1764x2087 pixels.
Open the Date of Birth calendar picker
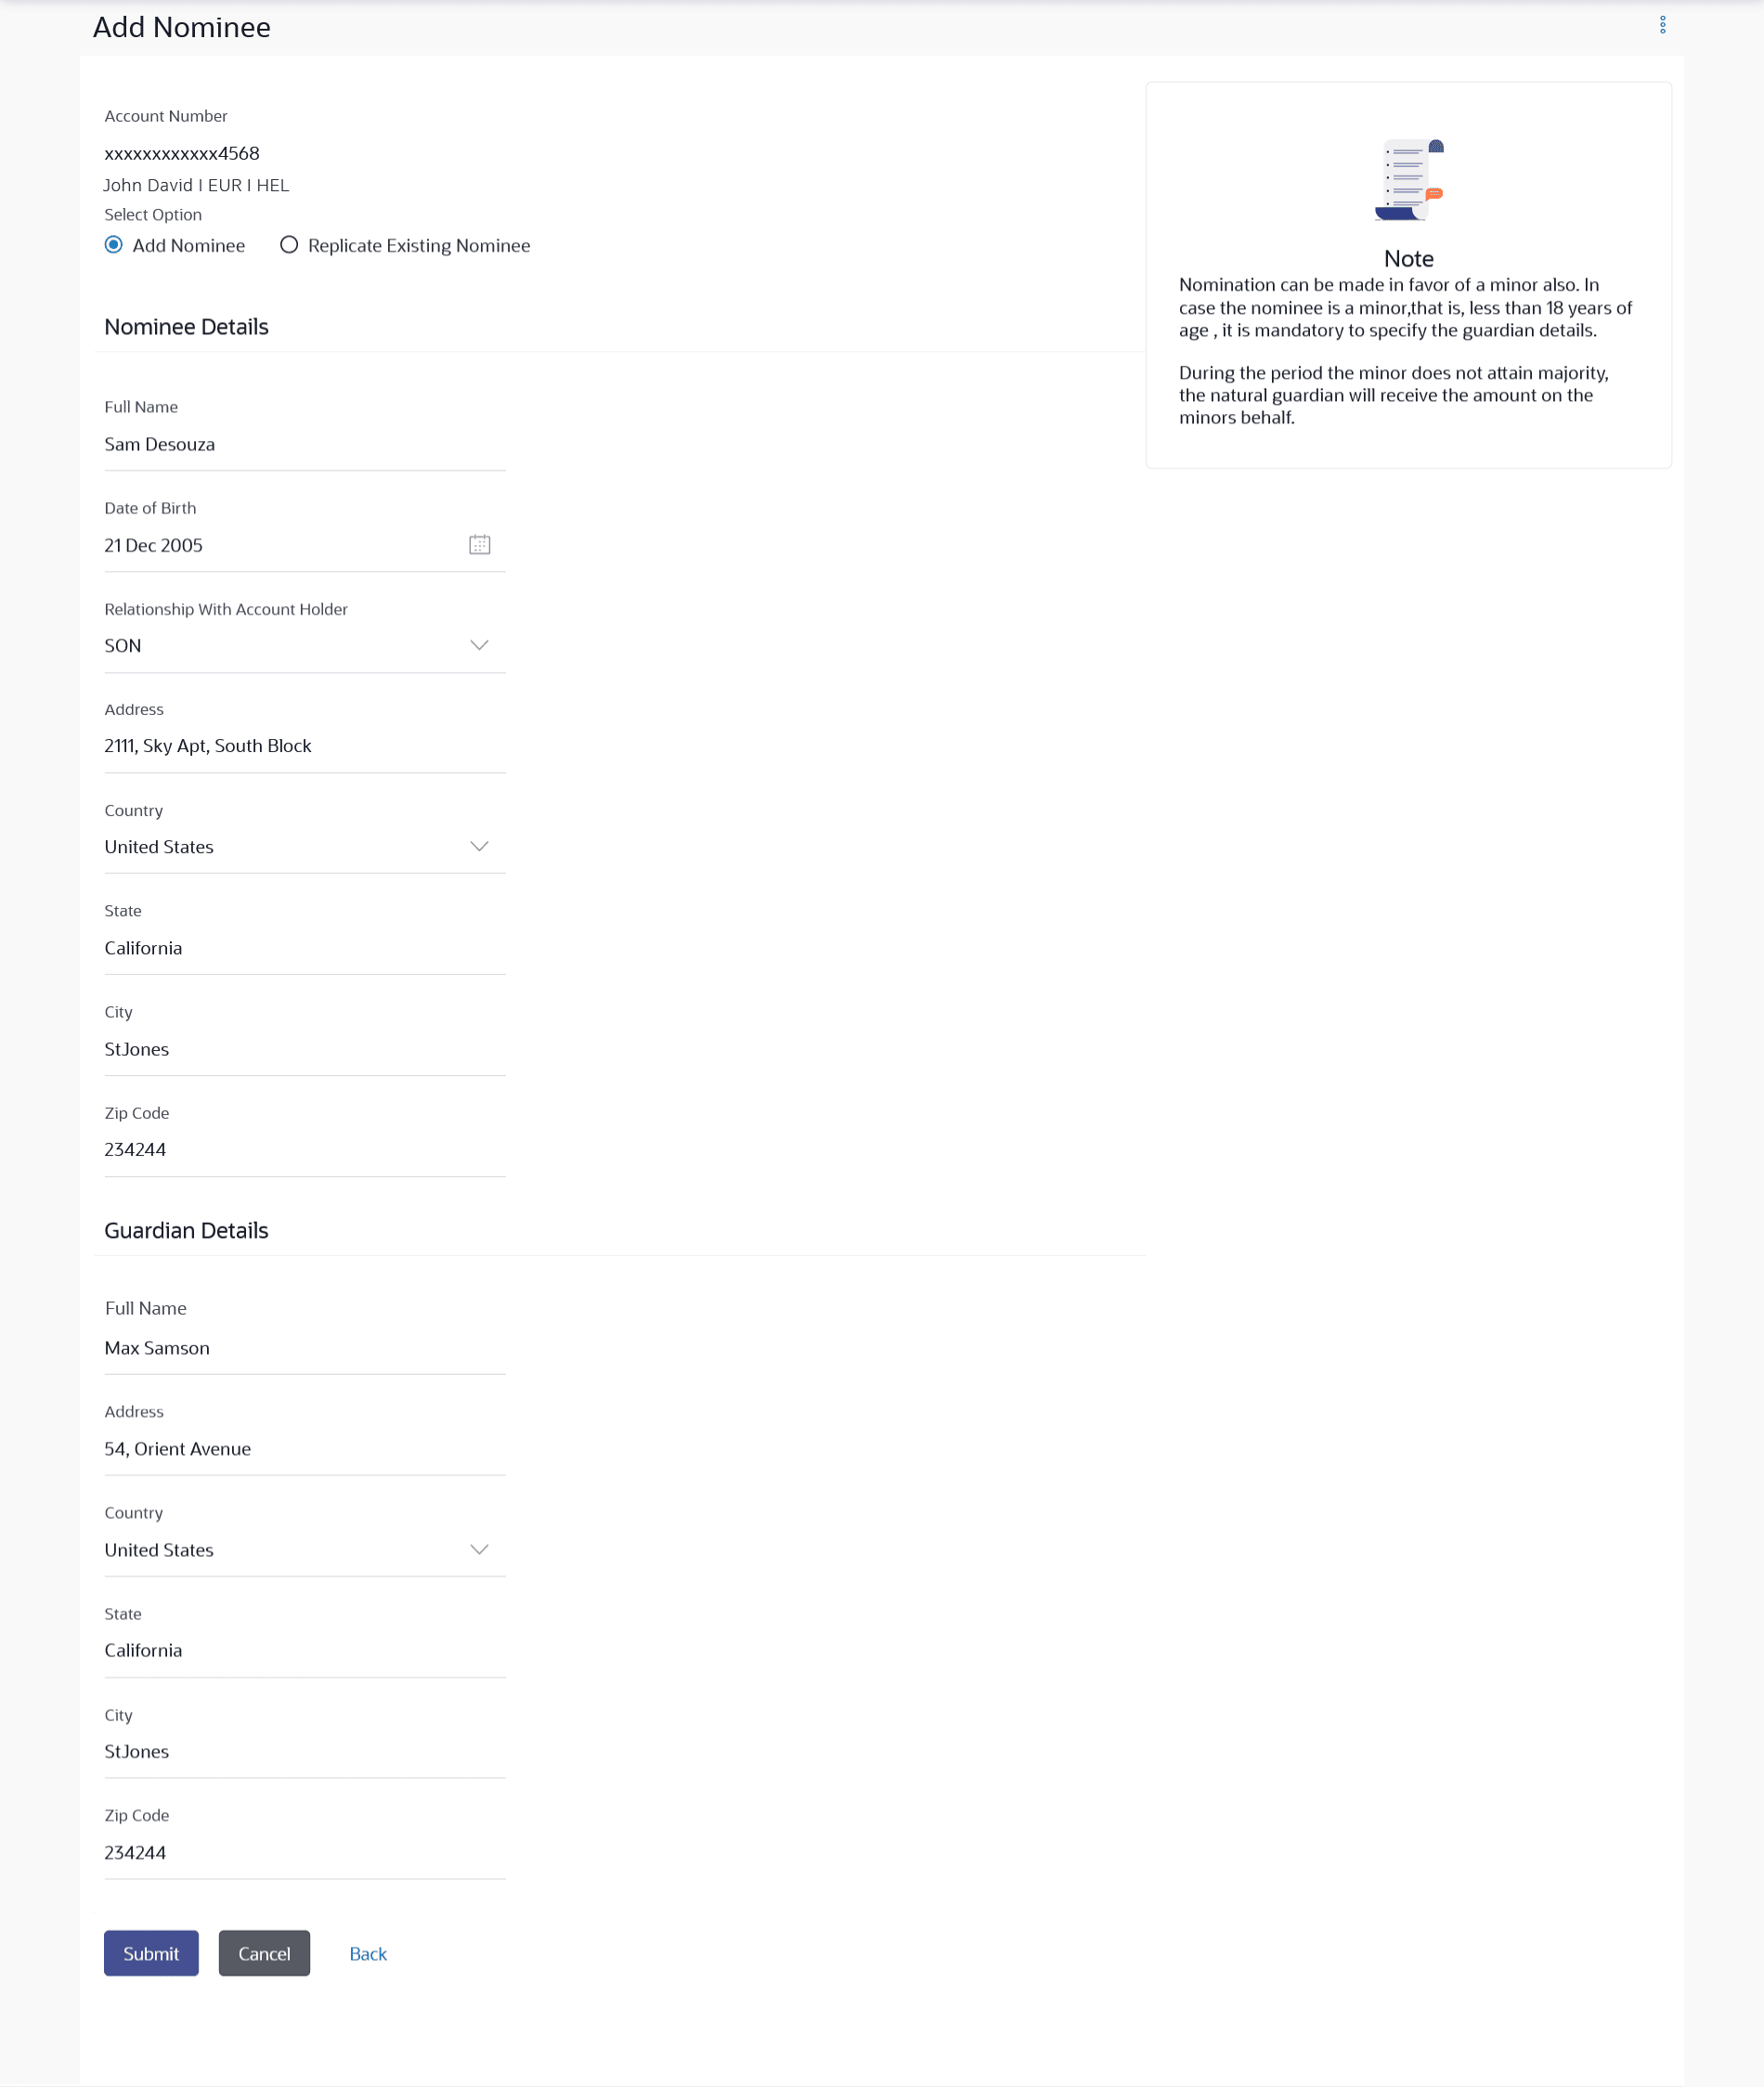(480, 545)
